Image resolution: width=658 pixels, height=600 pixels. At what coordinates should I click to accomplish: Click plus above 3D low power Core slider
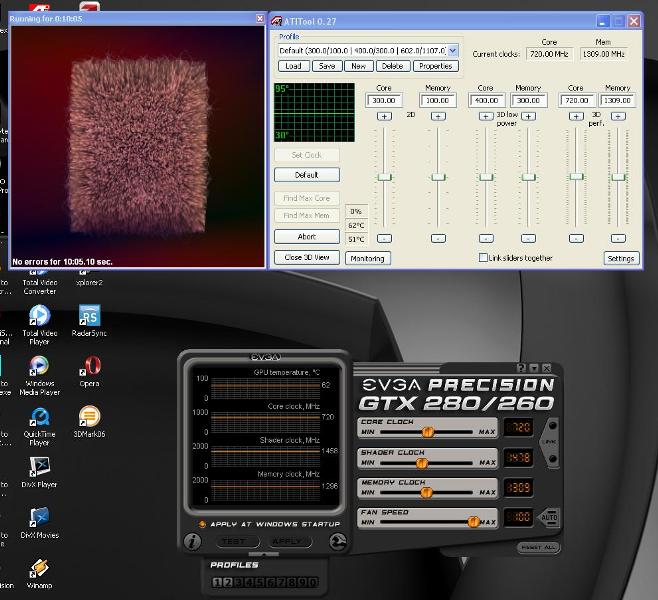(486, 116)
